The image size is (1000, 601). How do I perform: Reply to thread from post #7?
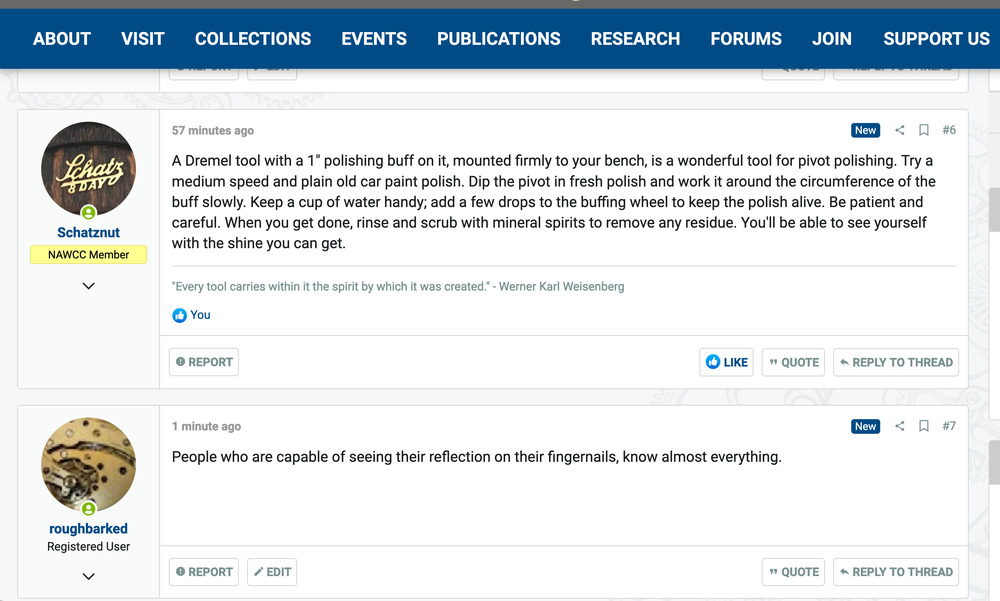pyautogui.click(x=896, y=572)
